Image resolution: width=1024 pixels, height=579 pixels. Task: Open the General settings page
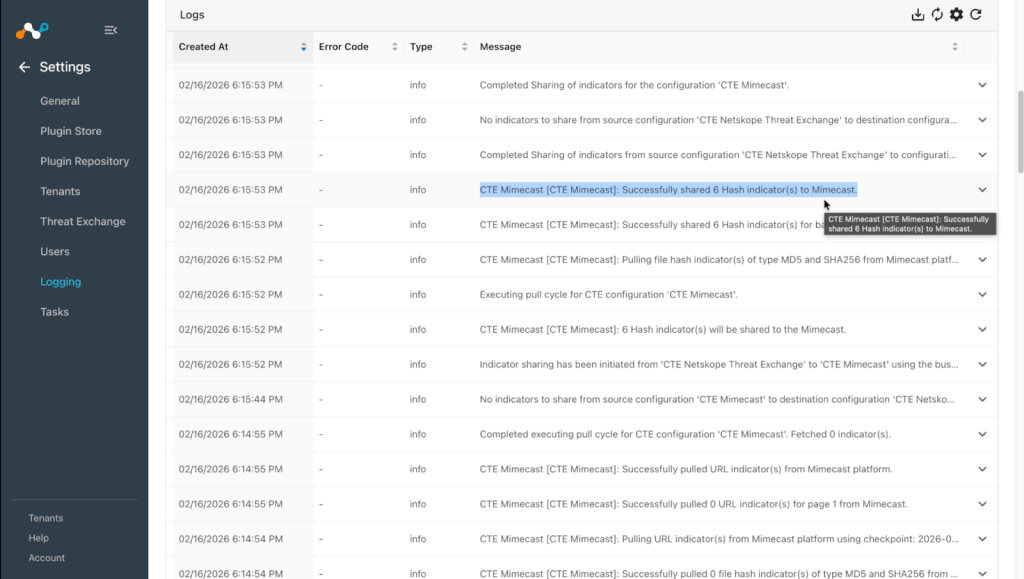[60, 101]
